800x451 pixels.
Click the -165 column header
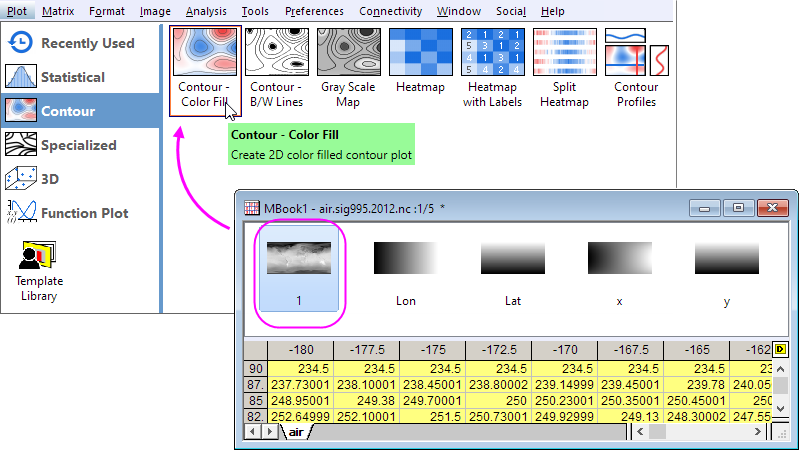(696, 350)
